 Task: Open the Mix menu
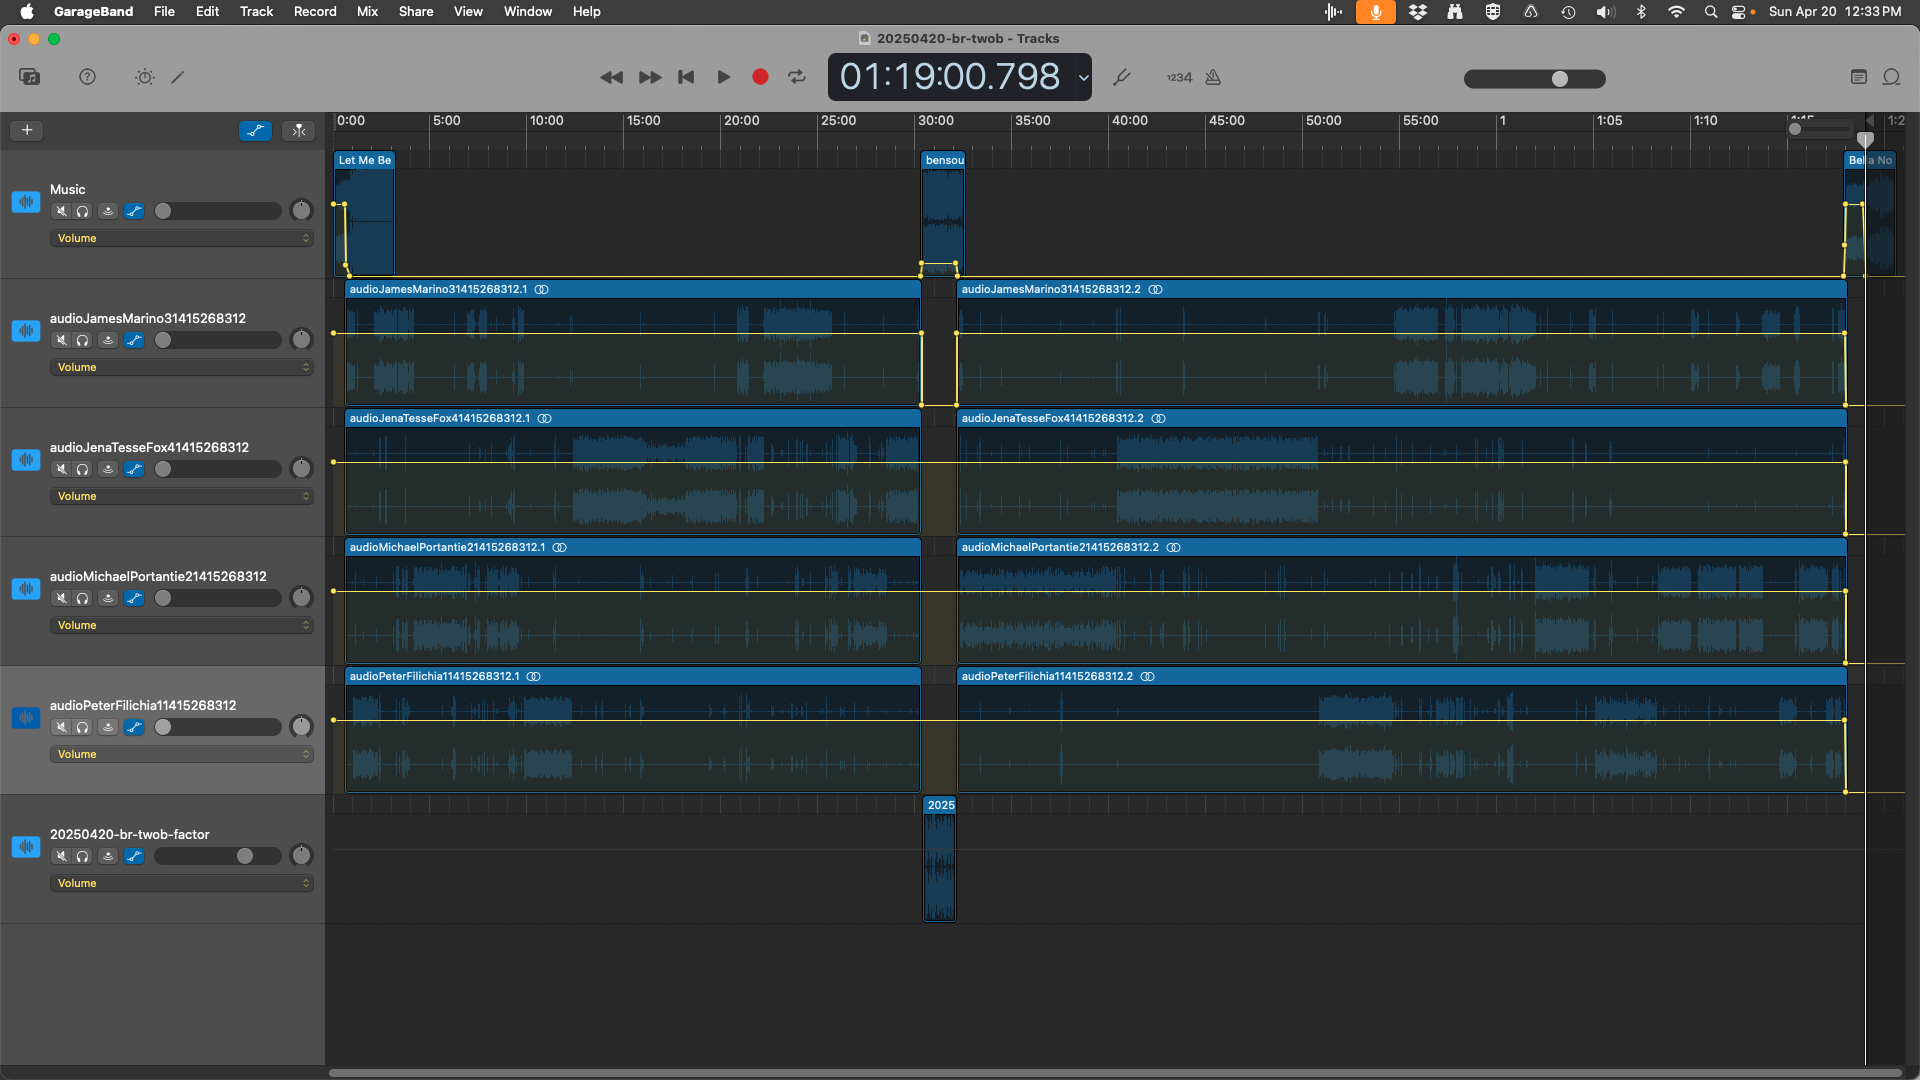pyautogui.click(x=367, y=11)
